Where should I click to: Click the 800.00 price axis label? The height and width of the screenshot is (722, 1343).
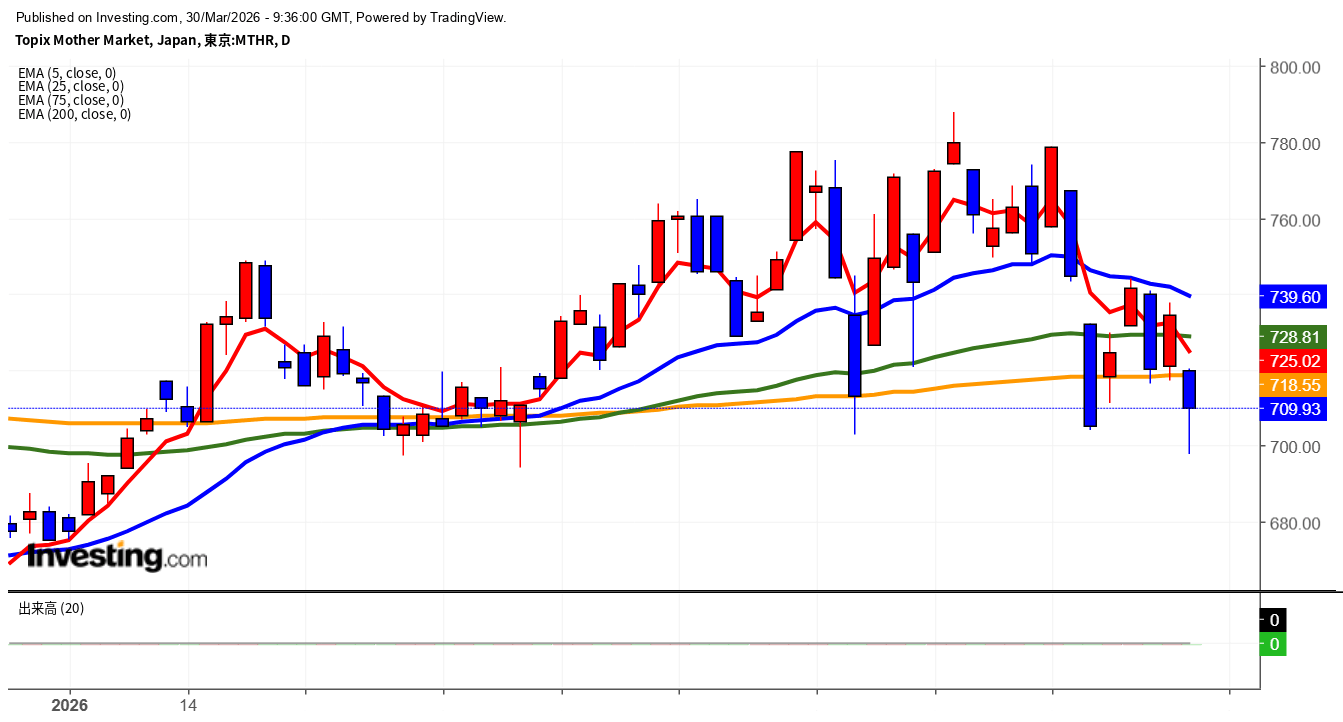point(1295,68)
